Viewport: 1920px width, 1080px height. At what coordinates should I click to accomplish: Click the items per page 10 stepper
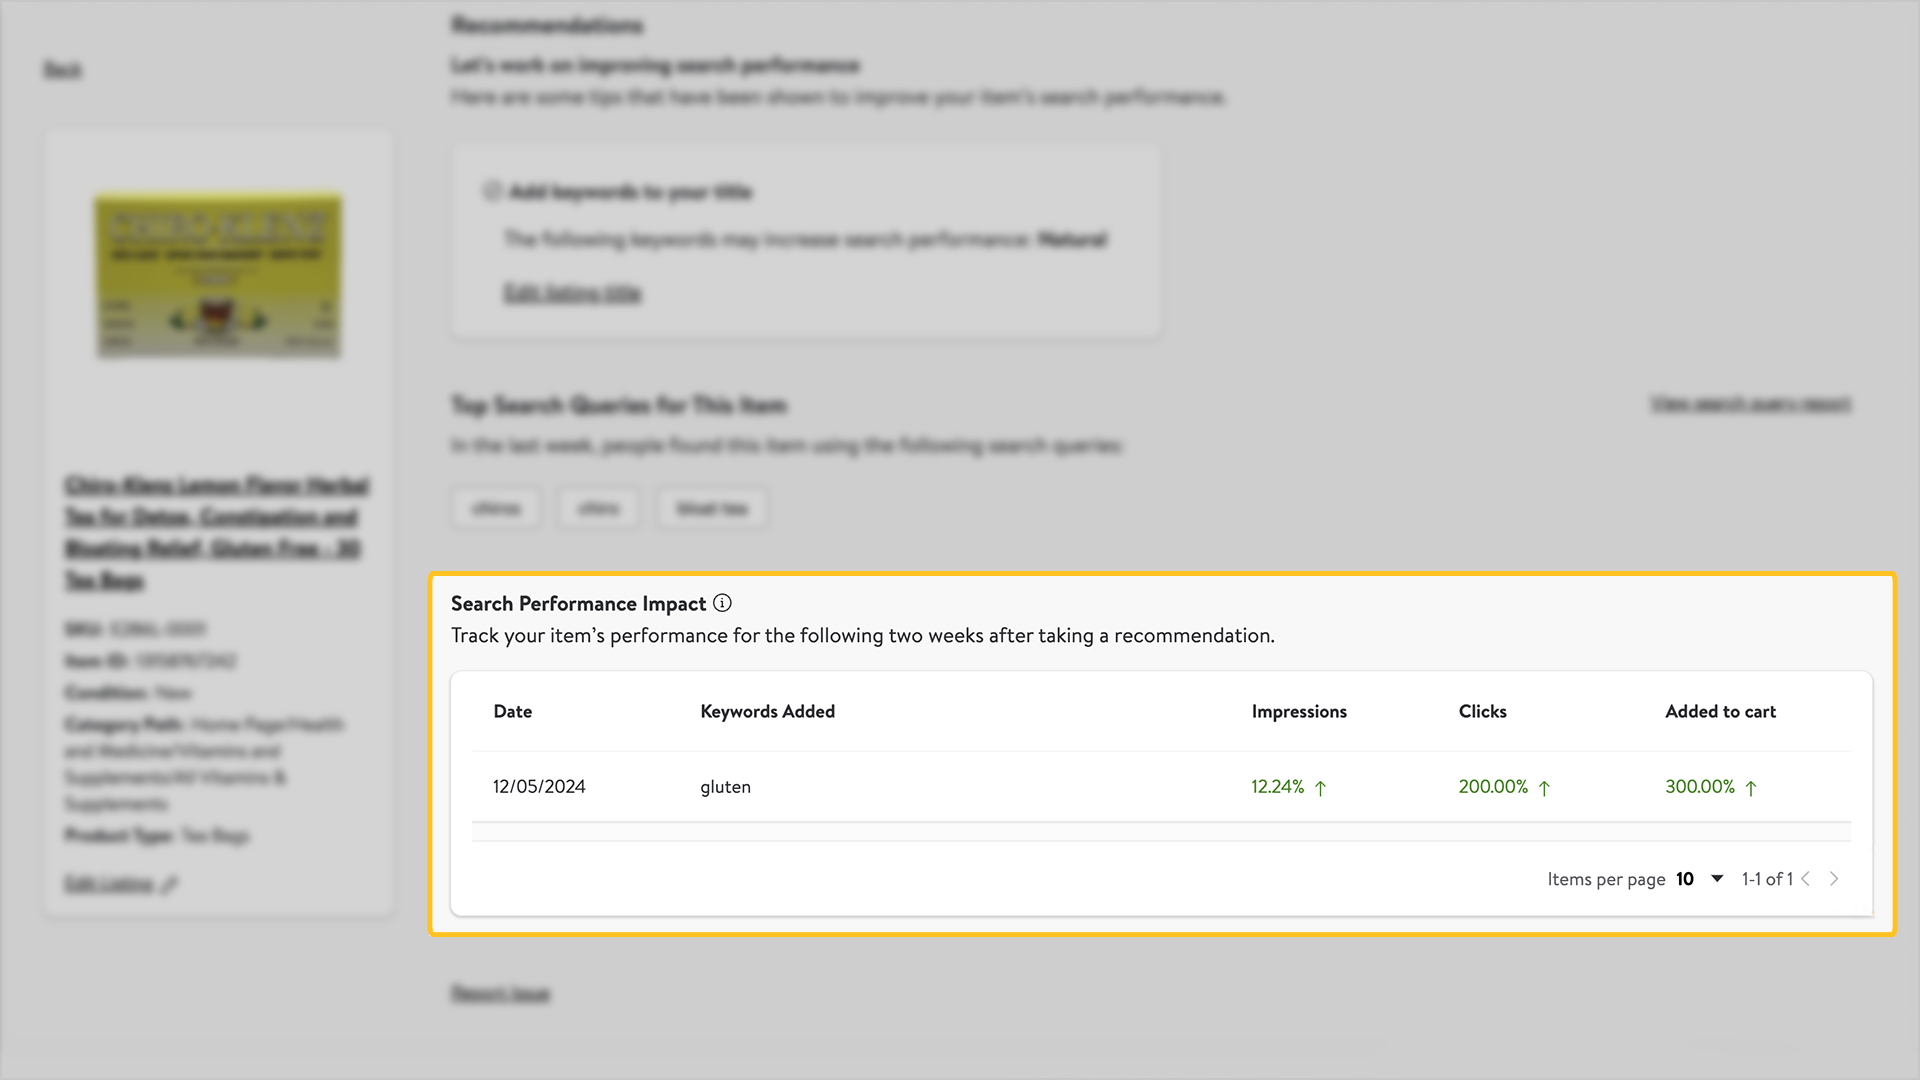pos(1701,877)
